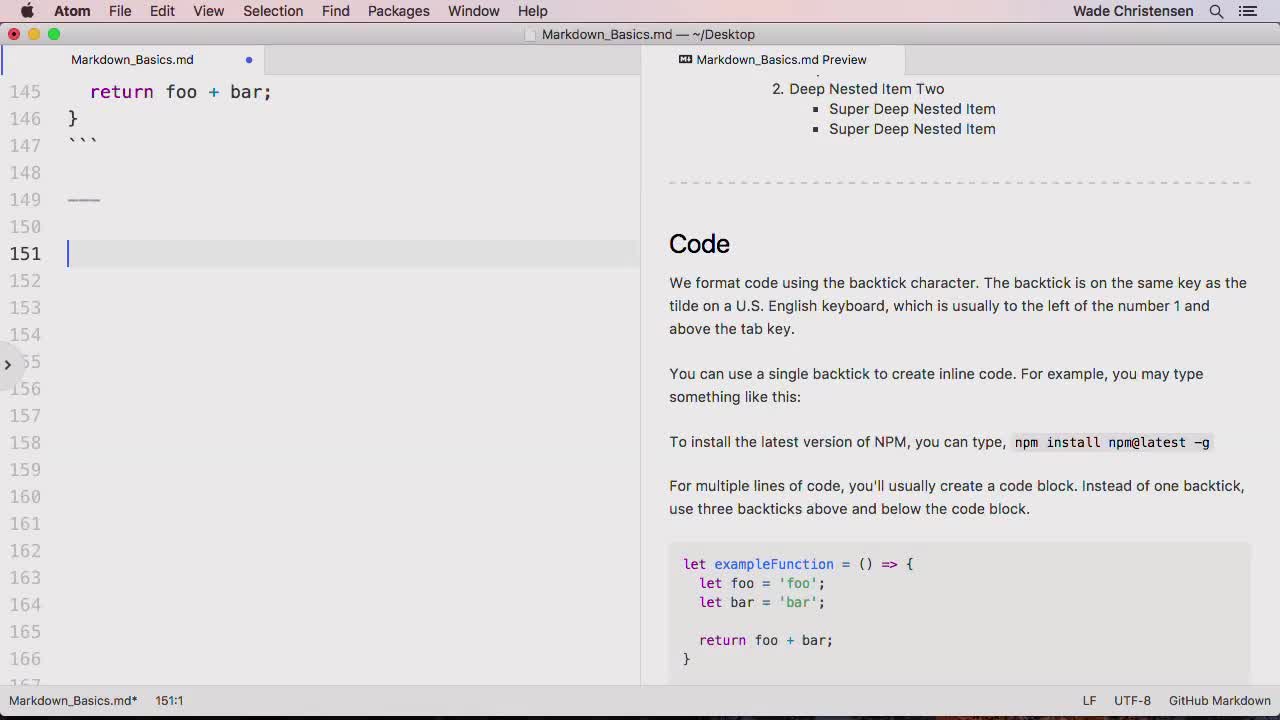Click closing brace on line 146
Image resolution: width=1280 pixels, height=720 pixels.
(x=73, y=119)
